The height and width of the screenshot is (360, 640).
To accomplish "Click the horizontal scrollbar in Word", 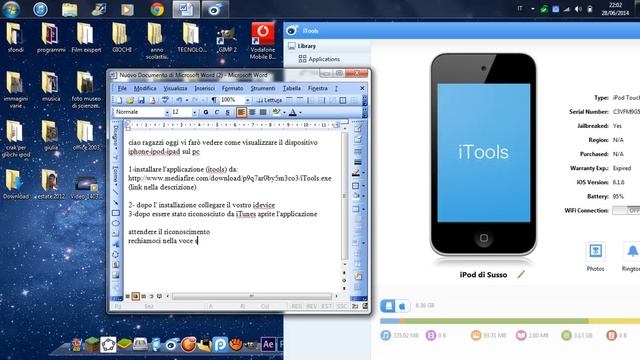I will (251, 296).
